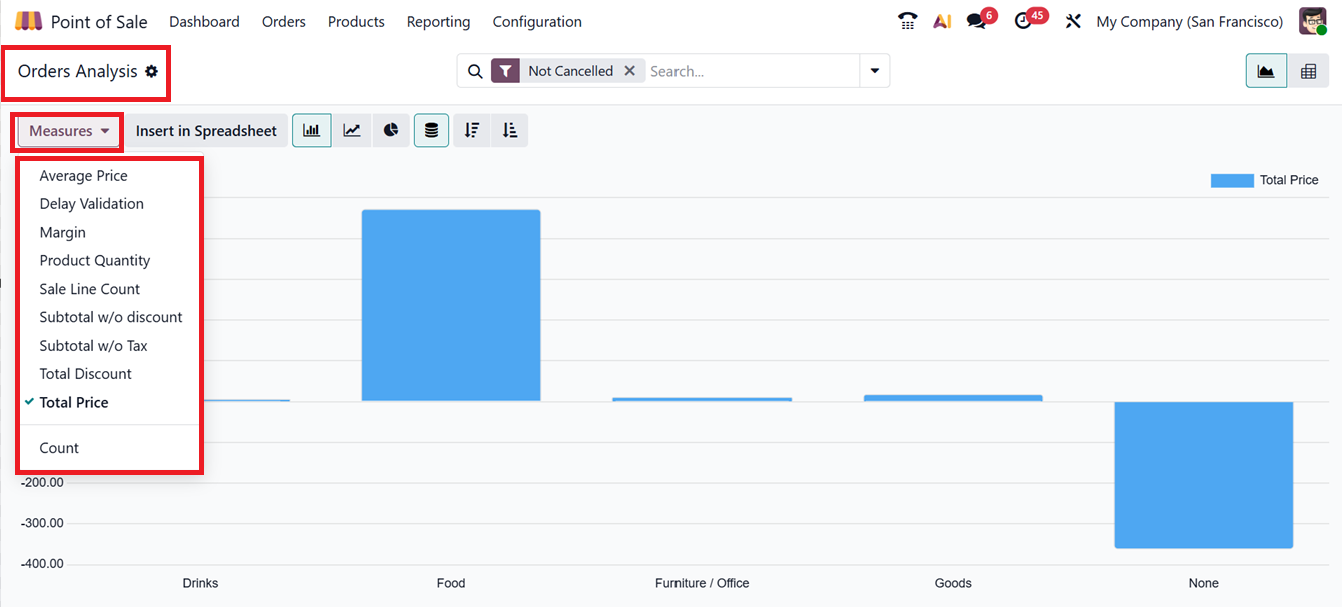The height and width of the screenshot is (607, 1342).
Task: Enable the Count measure
Action: click(x=59, y=448)
